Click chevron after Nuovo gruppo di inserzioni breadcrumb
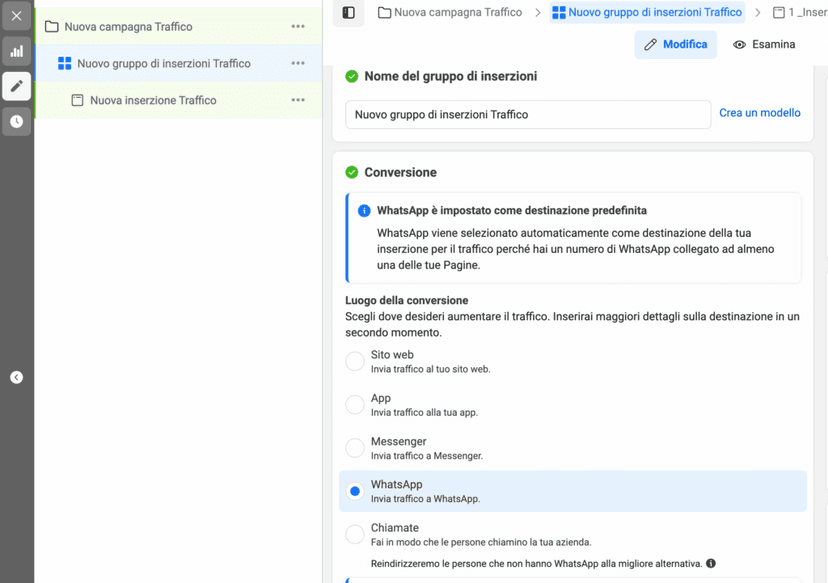 [x=758, y=13]
